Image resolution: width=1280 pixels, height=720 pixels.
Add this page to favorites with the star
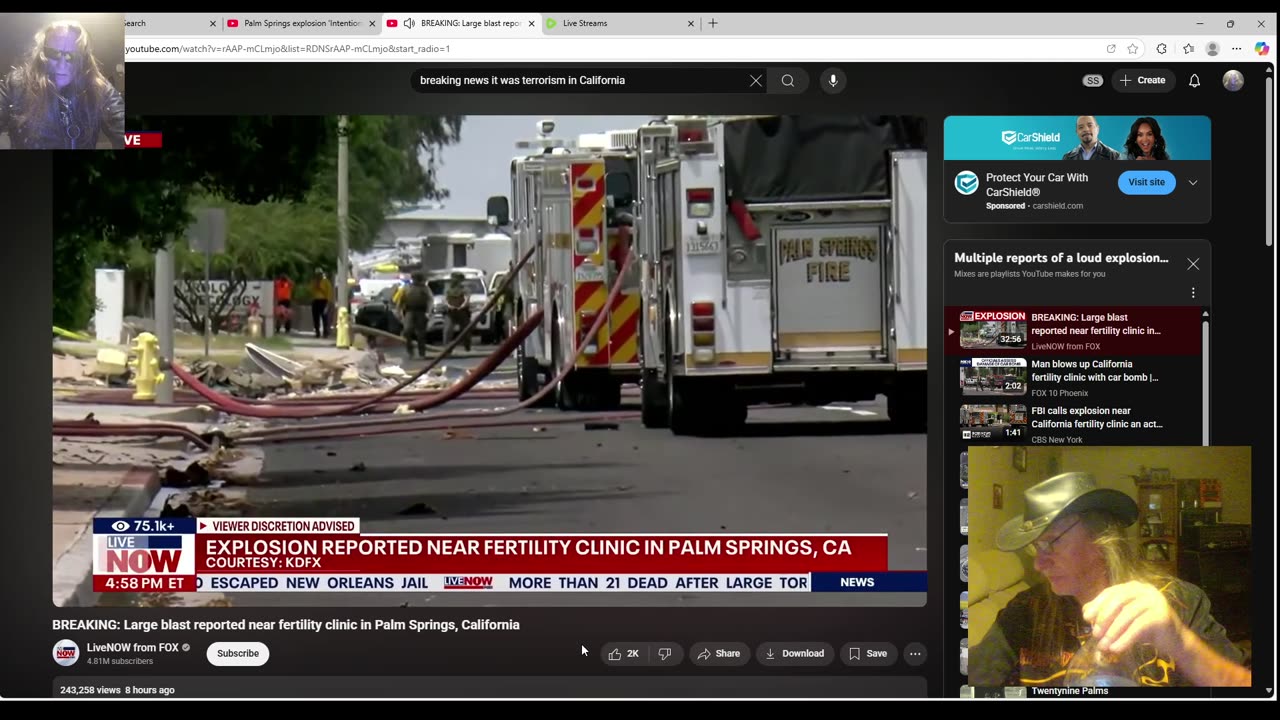click(x=1133, y=48)
